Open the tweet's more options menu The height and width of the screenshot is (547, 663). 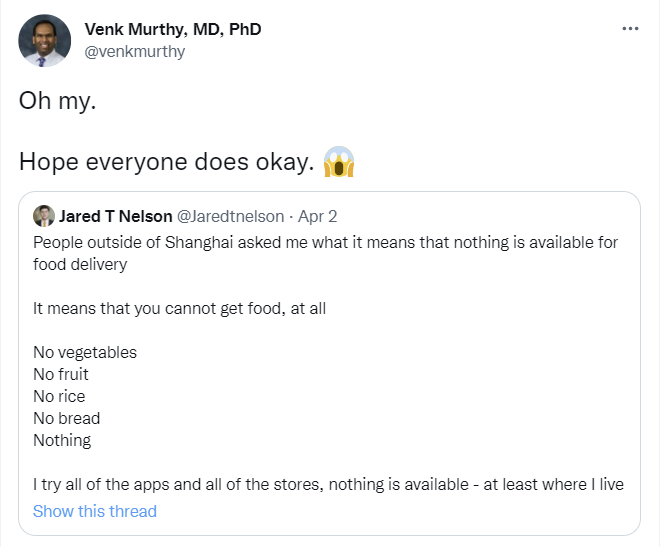click(630, 29)
